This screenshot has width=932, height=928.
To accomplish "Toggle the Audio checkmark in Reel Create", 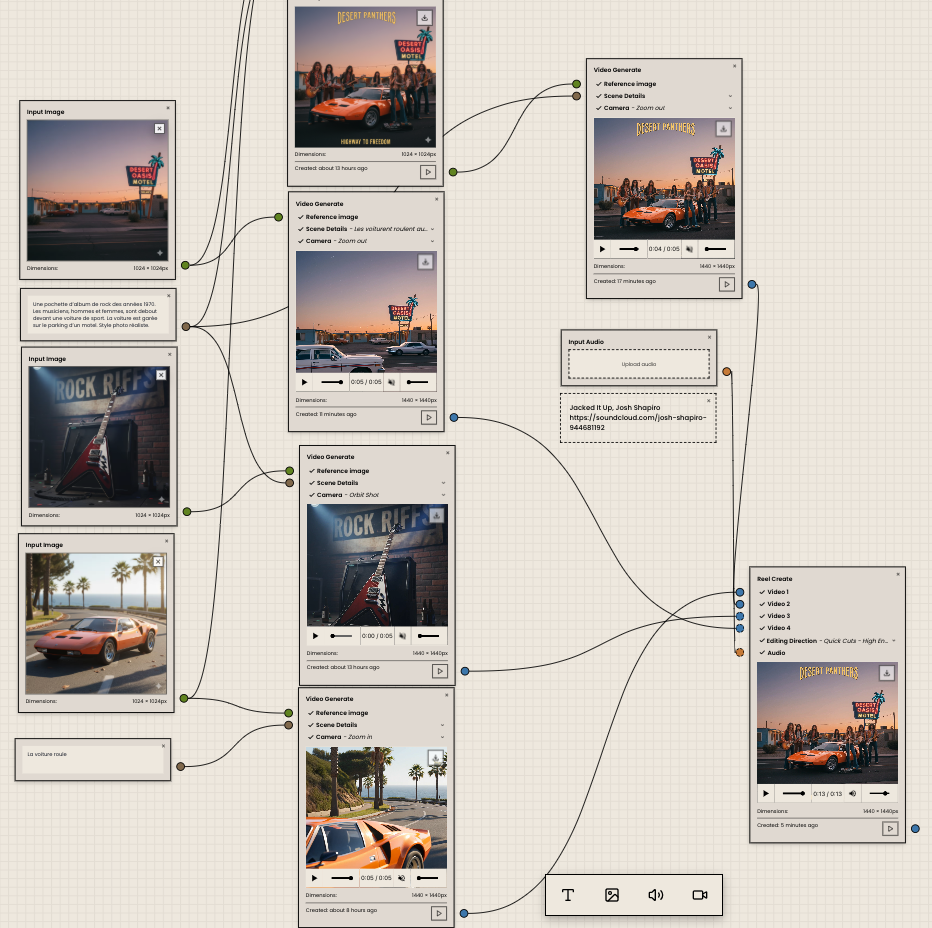I will point(762,653).
